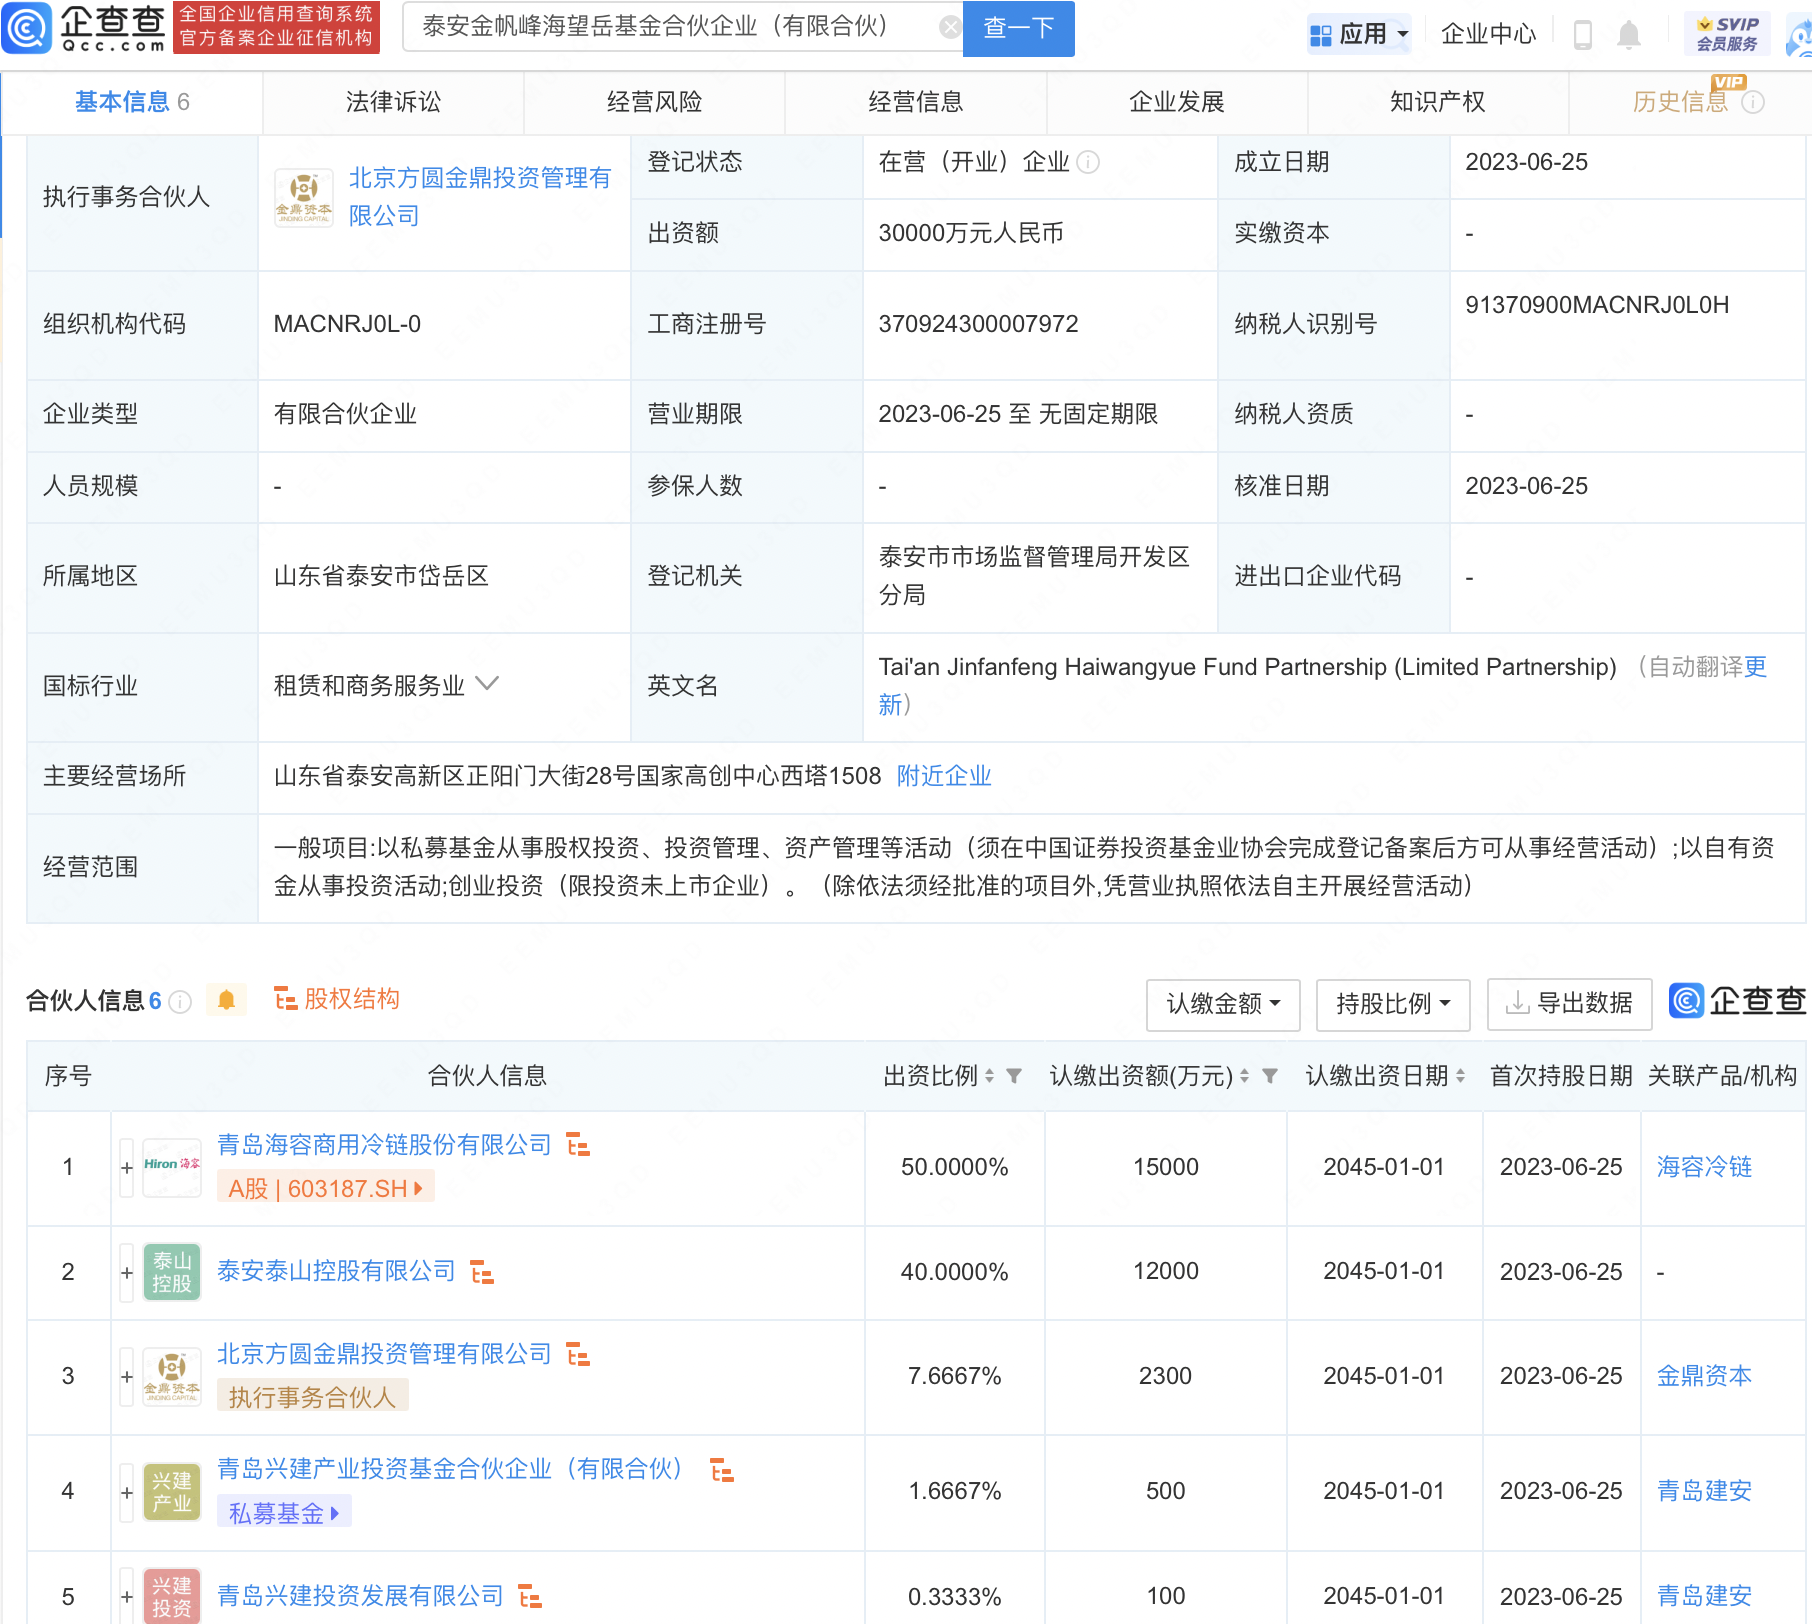The width and height of the screenshot is (1812, 1624).
Task: Expand the 租赁和商务服务业 industry chevron
Action: point(487,684)
